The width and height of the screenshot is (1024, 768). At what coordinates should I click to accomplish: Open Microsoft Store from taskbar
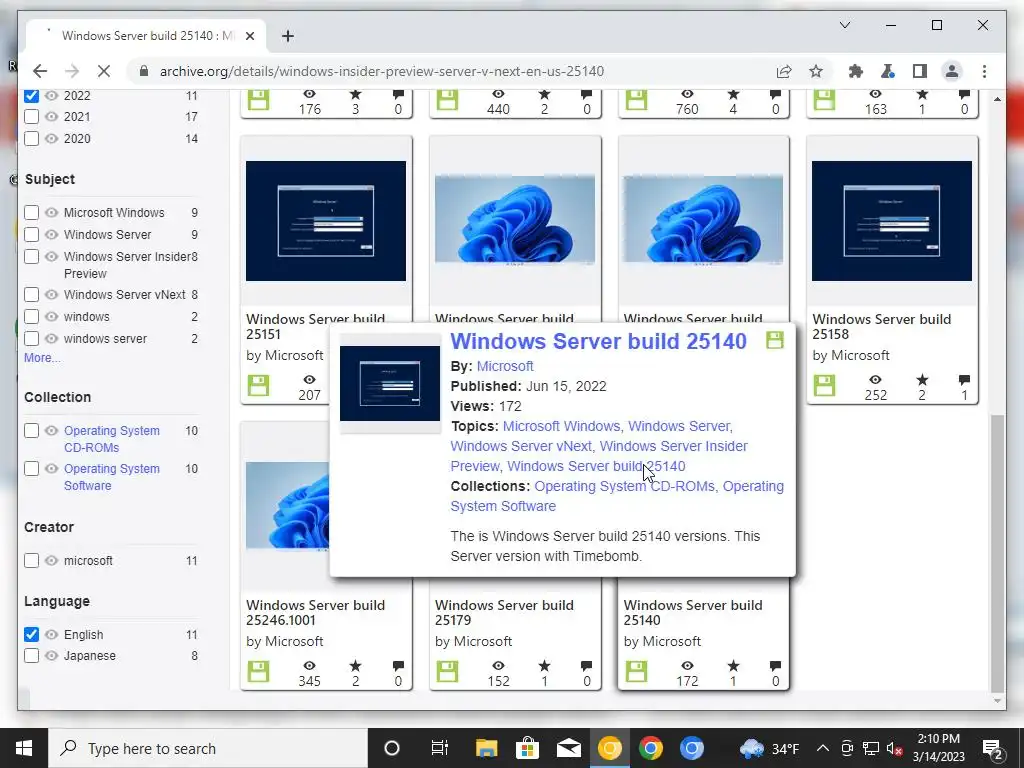[x=527, y=748]
